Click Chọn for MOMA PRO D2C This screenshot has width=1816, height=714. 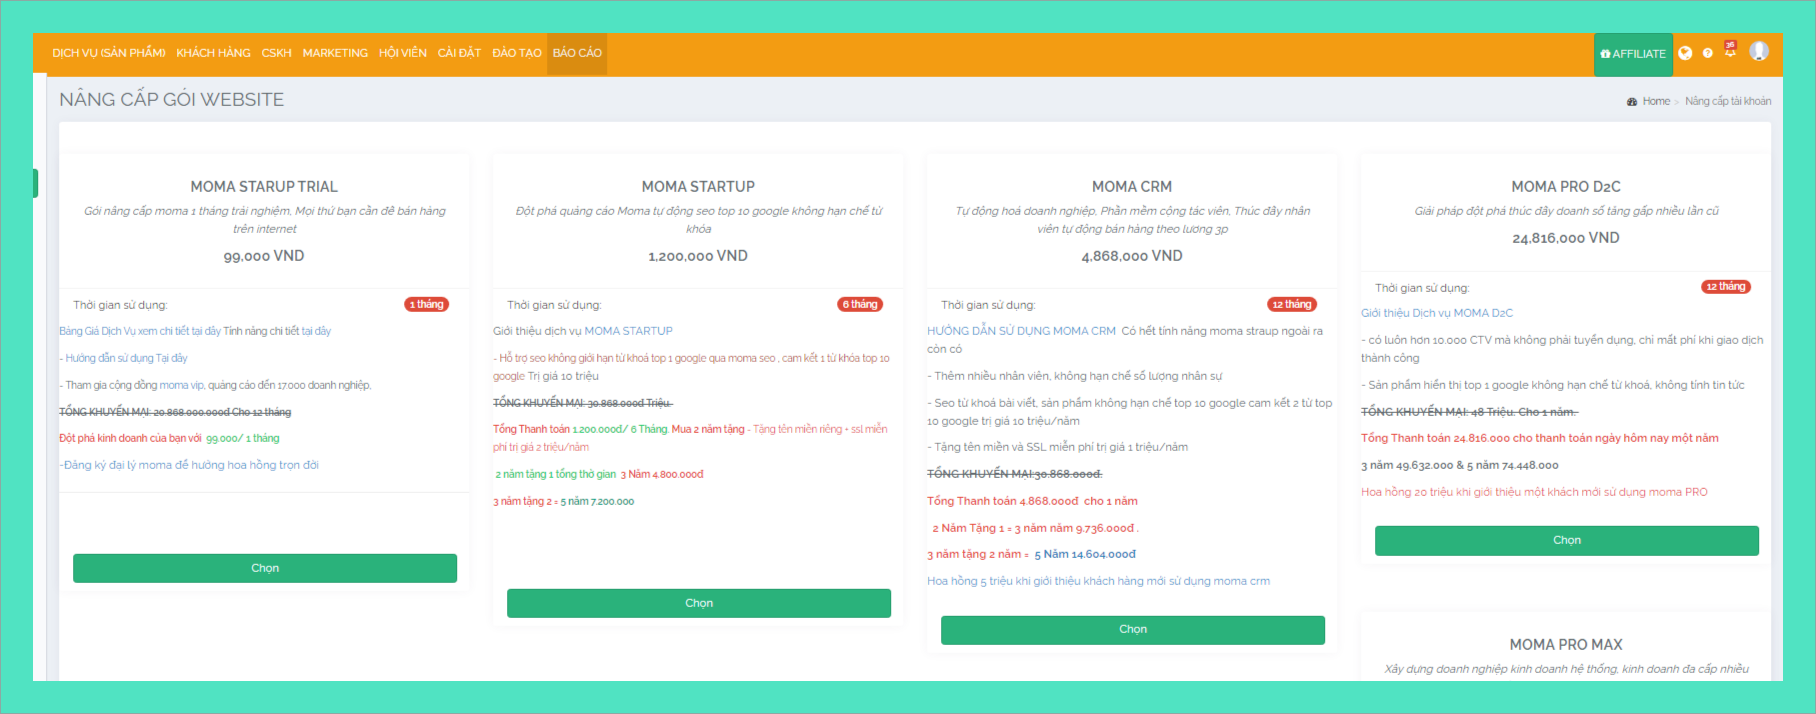[x=1566, y=540]
